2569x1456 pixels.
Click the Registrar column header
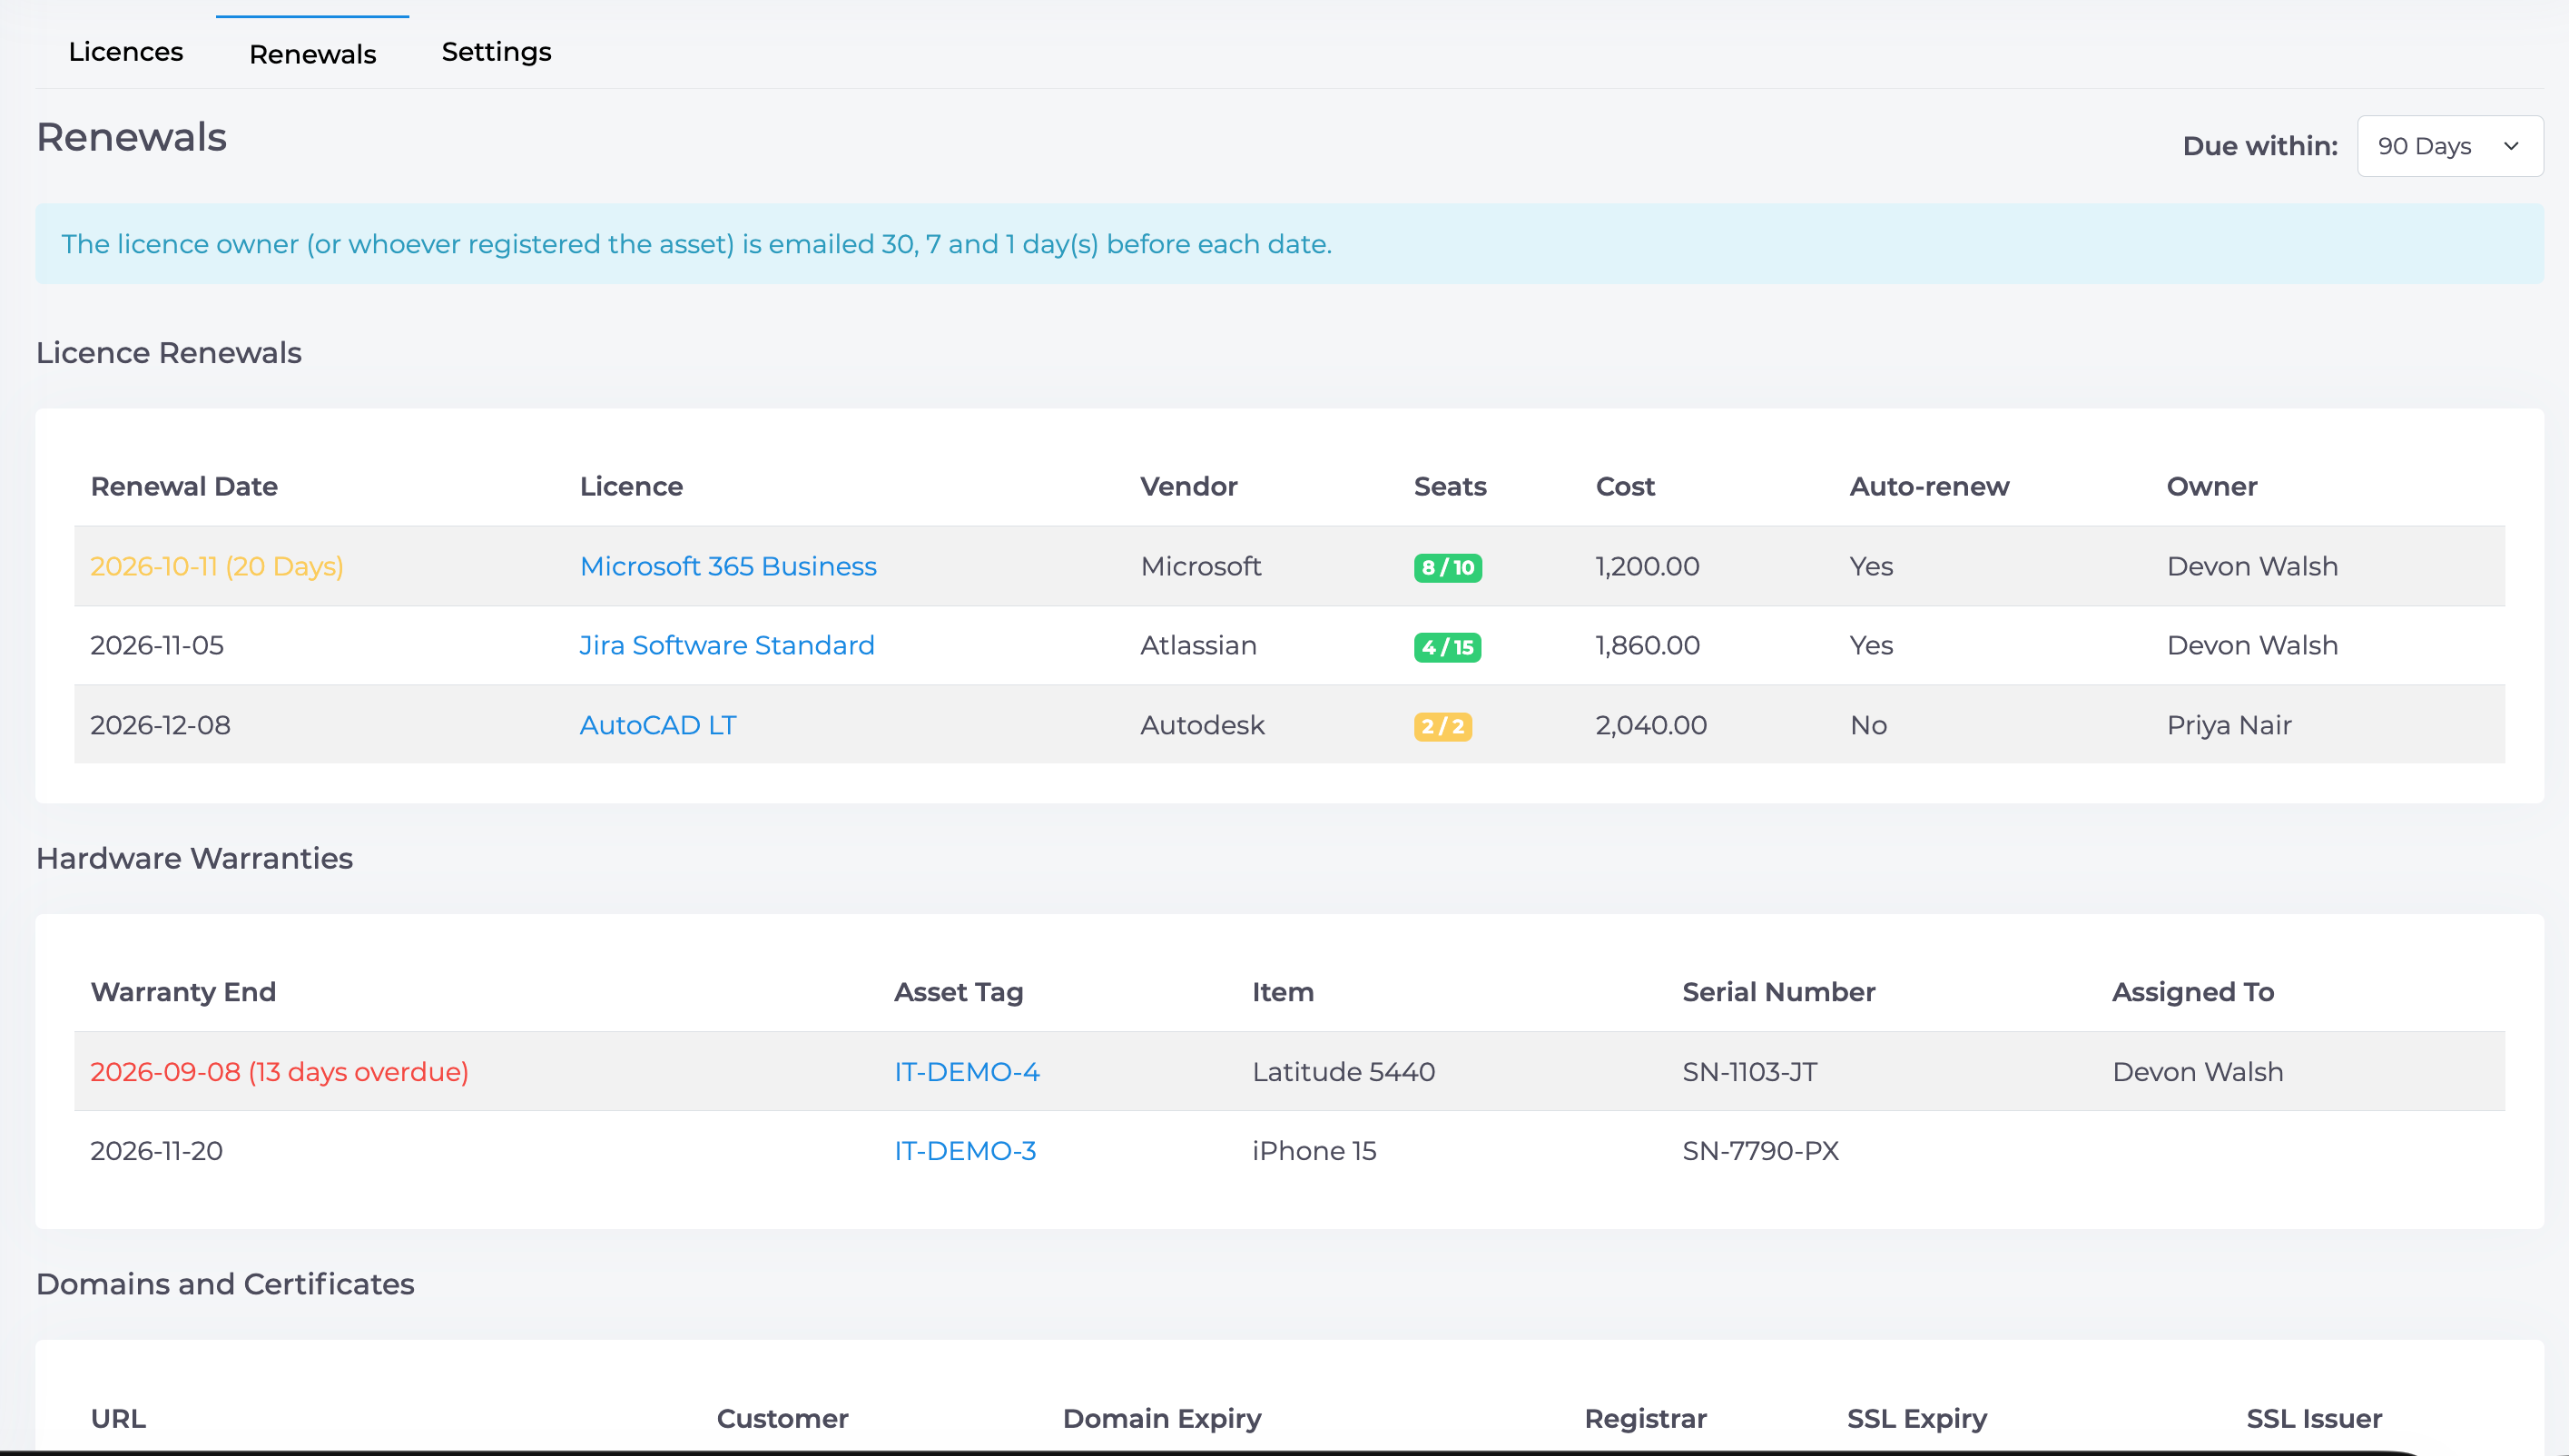[x=1645, y=1418]
